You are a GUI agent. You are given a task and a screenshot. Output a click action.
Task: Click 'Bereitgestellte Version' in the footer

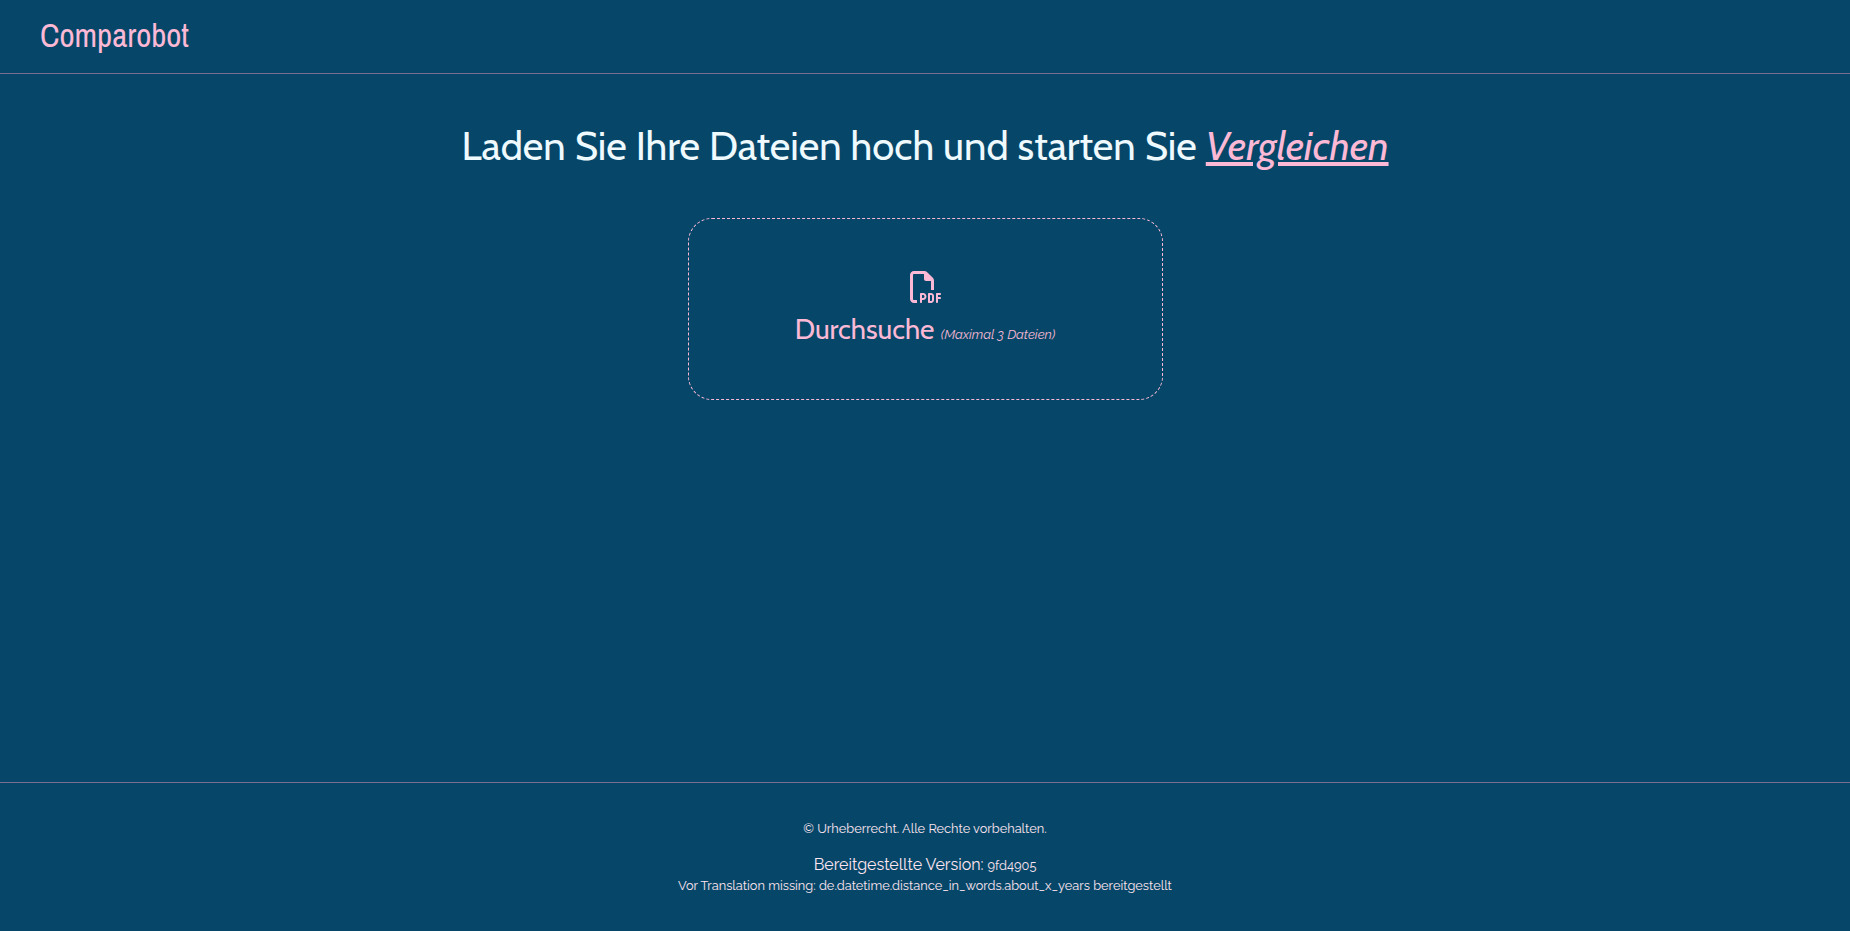click(899, 864)
